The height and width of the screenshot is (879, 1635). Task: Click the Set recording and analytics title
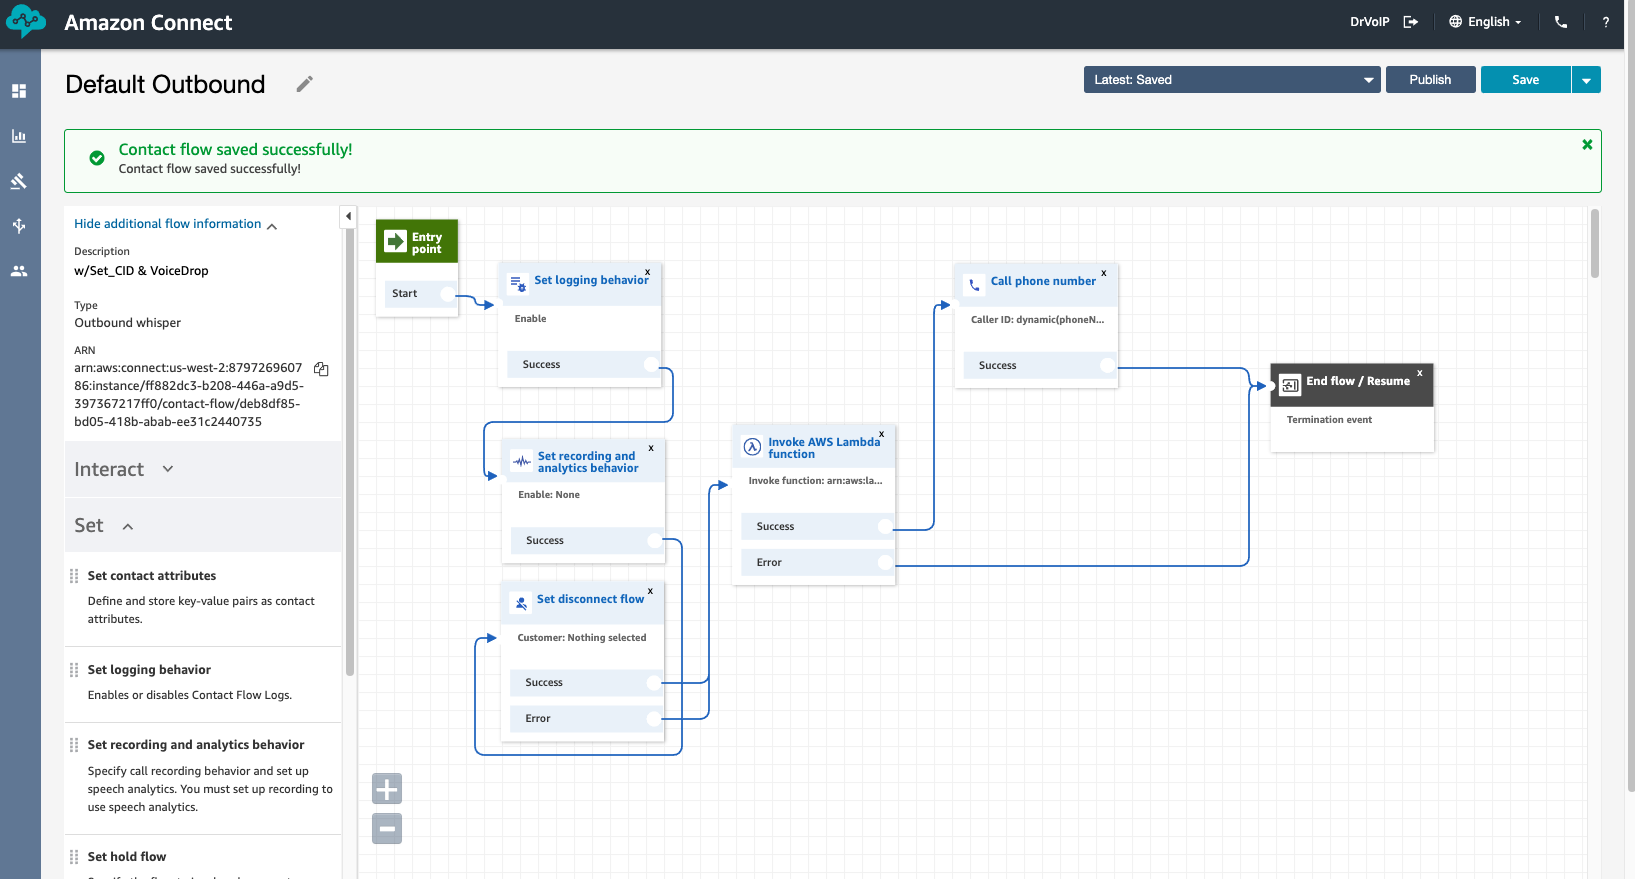point(588,462)
